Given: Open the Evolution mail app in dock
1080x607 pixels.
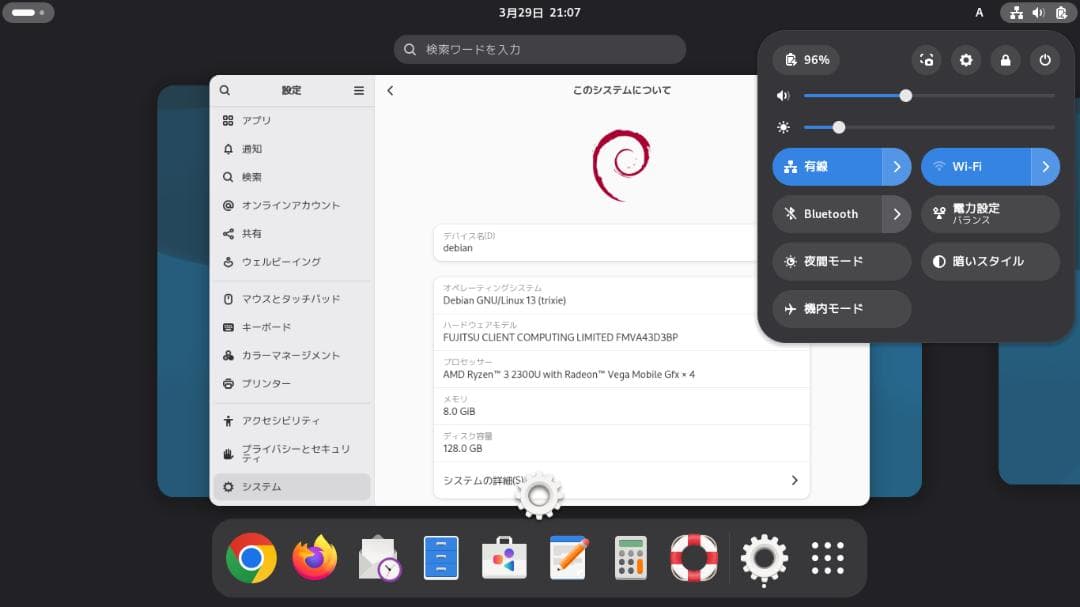Looking at the screenshot, I should (x=378, y=558).
